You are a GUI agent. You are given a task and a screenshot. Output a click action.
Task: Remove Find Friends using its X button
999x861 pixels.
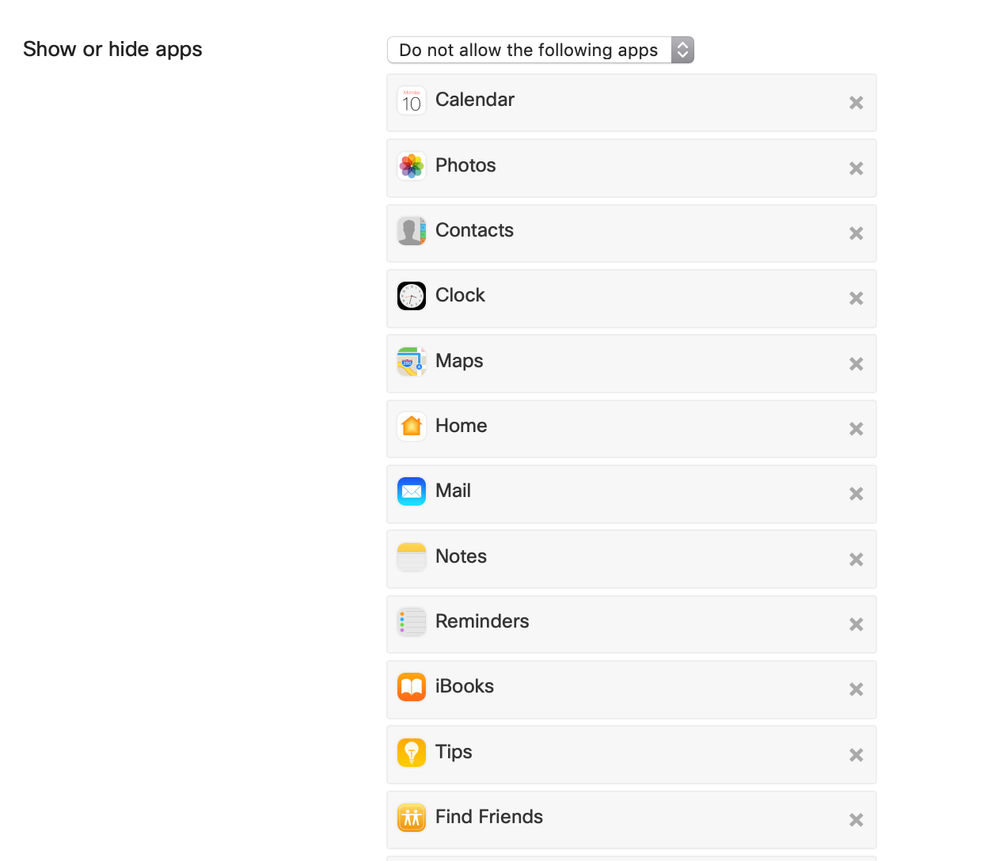coord(856,820)
